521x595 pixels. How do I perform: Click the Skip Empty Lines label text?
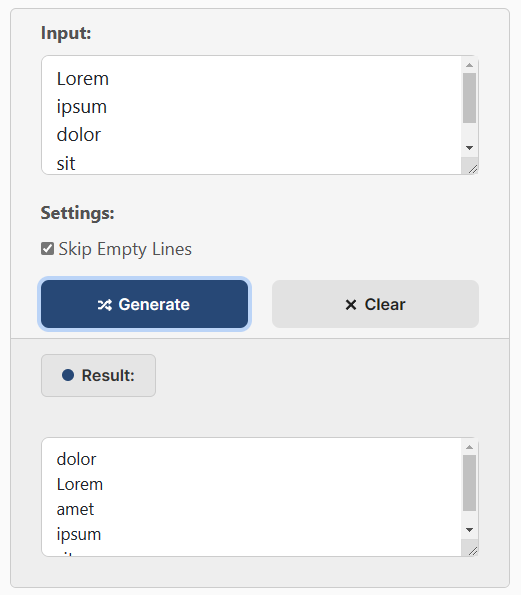click(x=125, y=249)
